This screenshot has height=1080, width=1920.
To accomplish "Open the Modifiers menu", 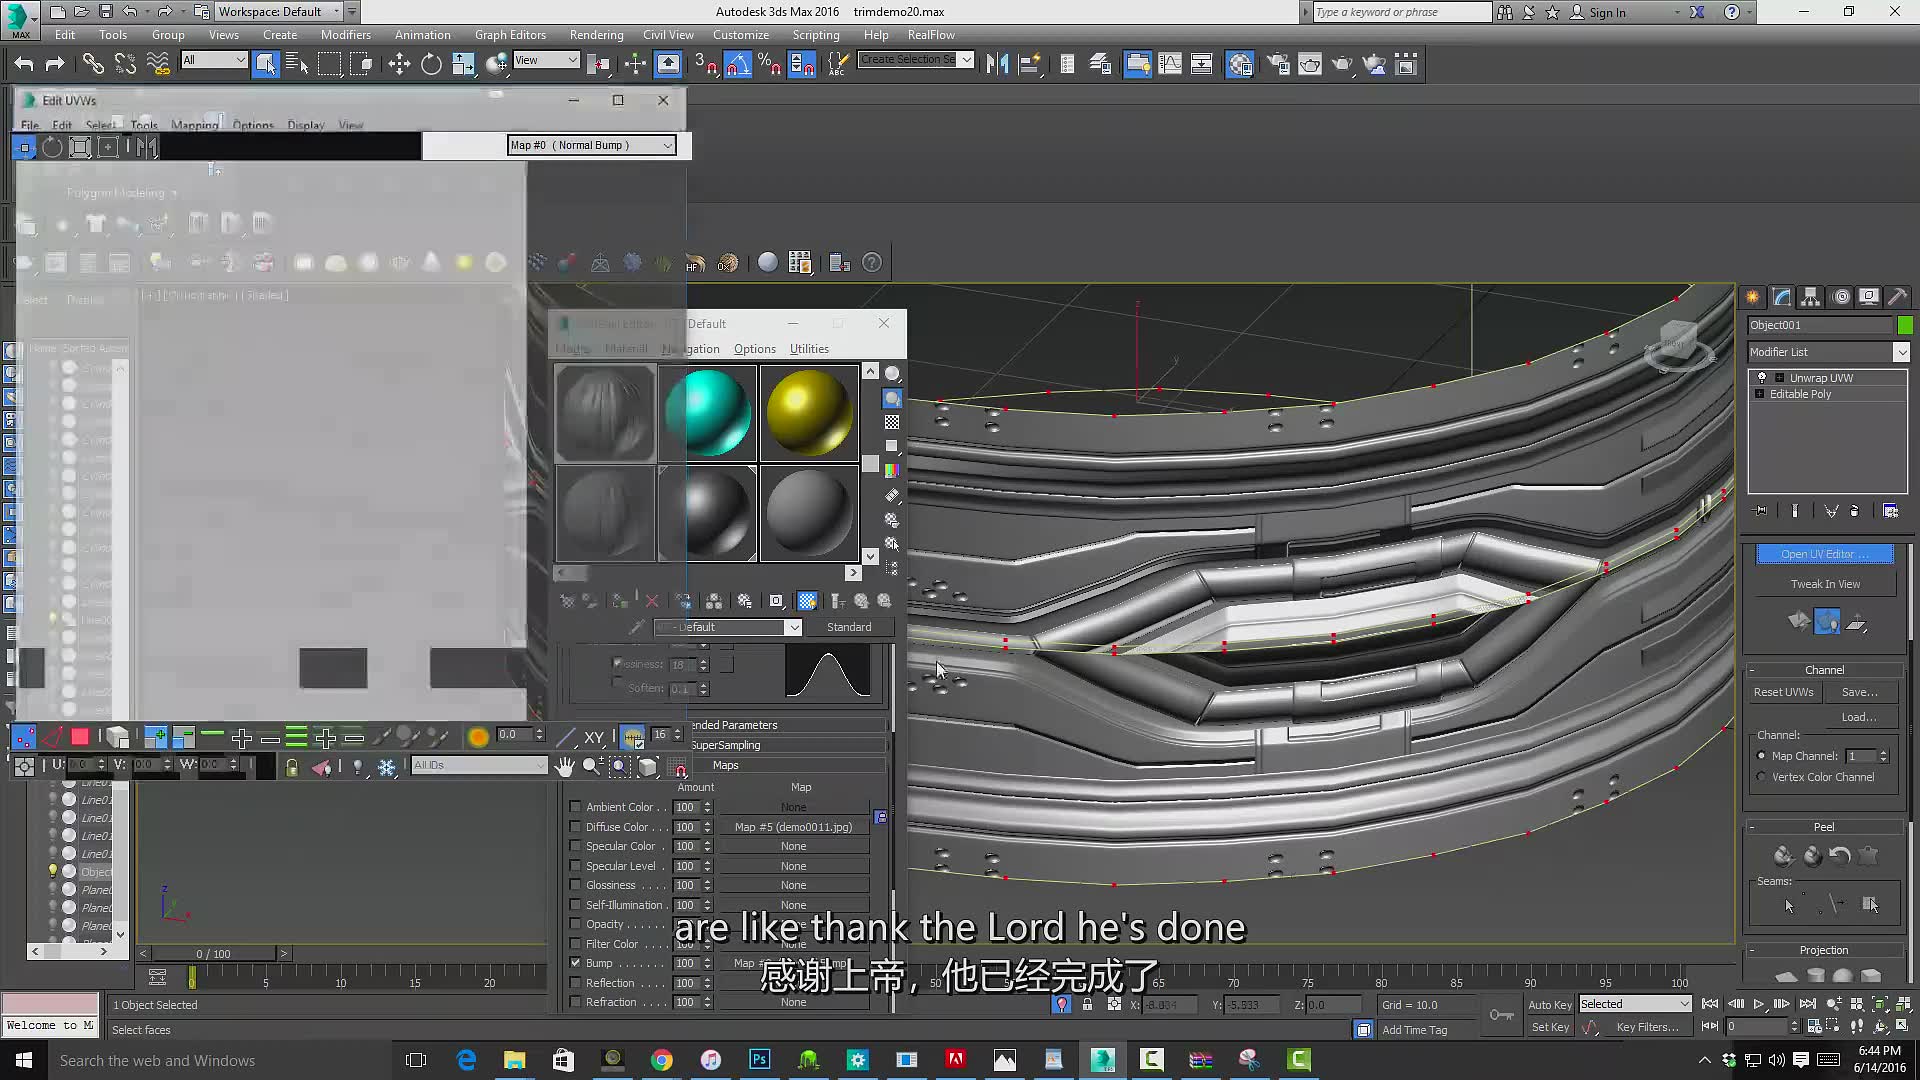I will click(345, 35).
